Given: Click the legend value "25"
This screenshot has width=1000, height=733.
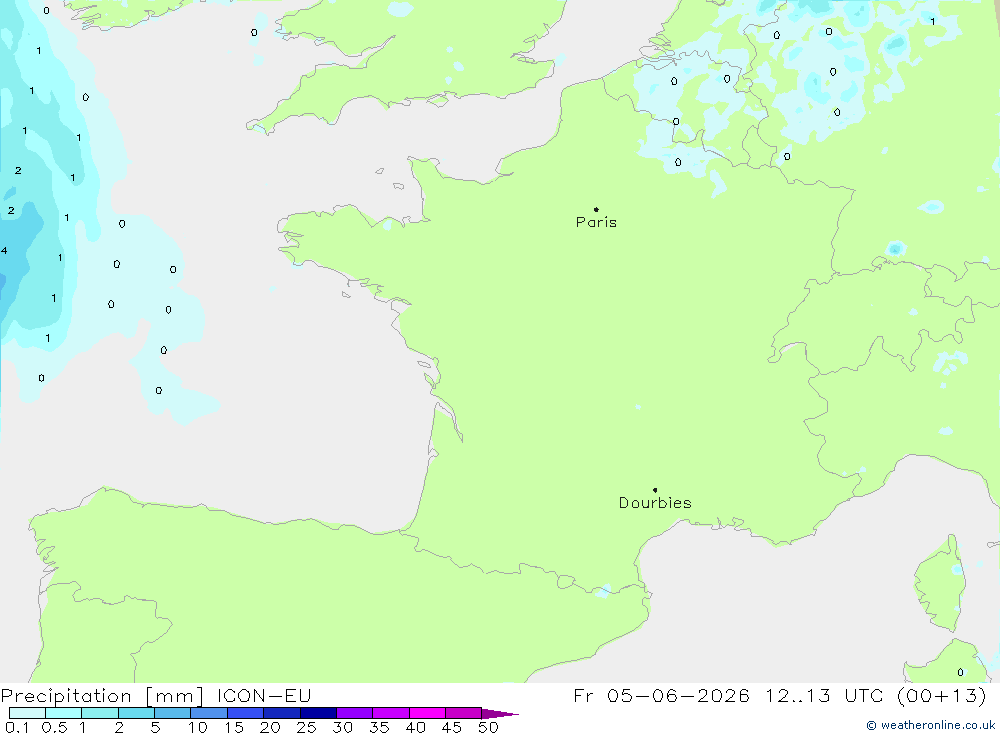Looking at the screenshot, I should [x=307, y=727].
